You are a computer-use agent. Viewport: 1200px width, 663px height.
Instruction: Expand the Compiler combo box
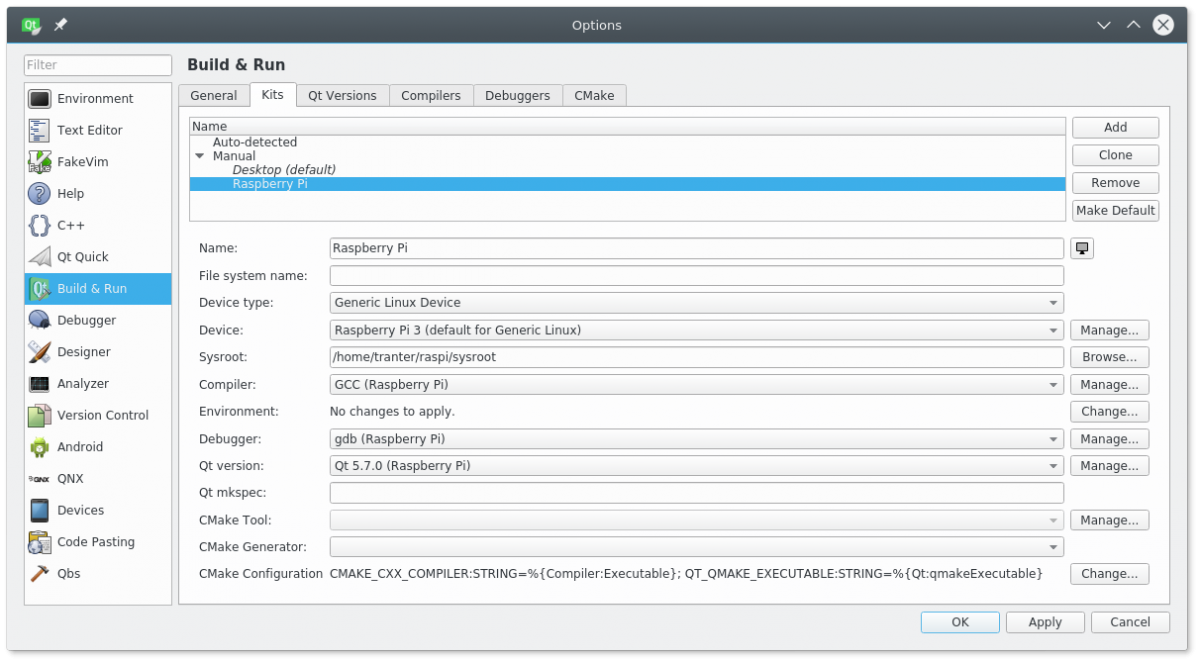tap(696, 385)
